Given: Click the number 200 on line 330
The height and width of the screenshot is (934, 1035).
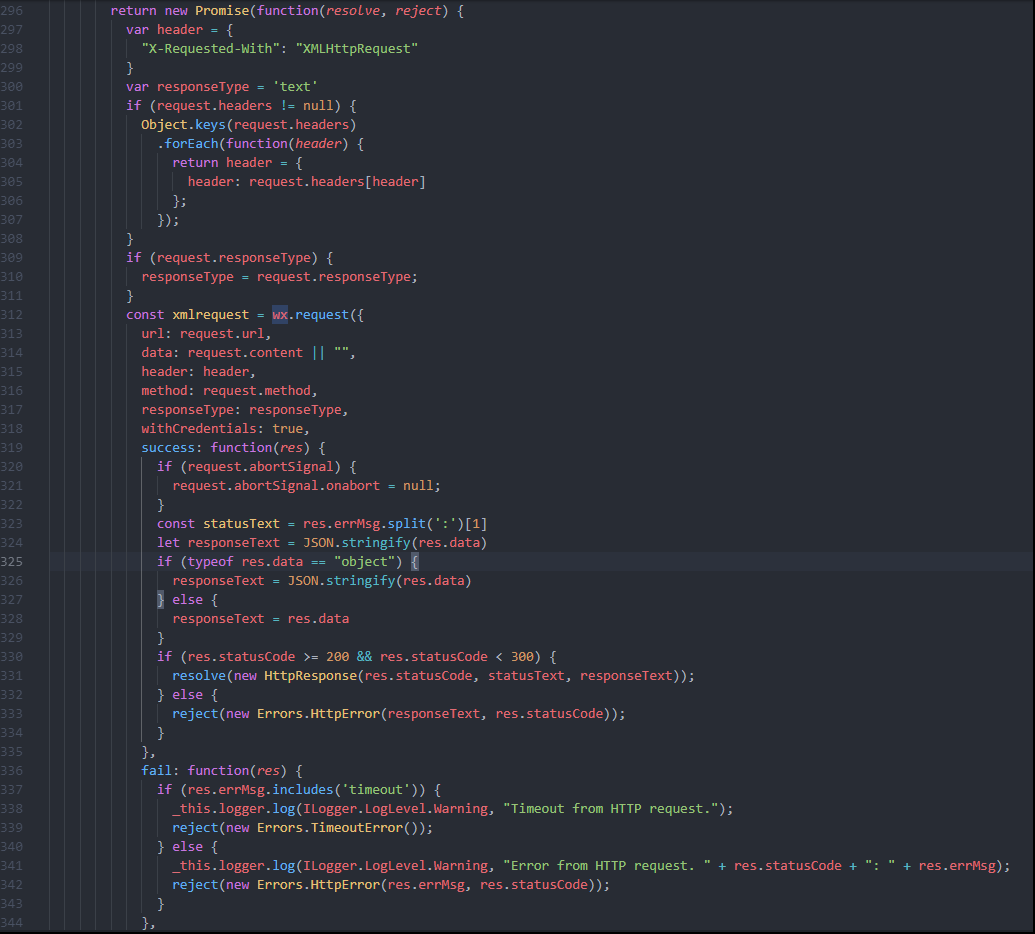Looking at the screenshot, I should click(337, 657).
